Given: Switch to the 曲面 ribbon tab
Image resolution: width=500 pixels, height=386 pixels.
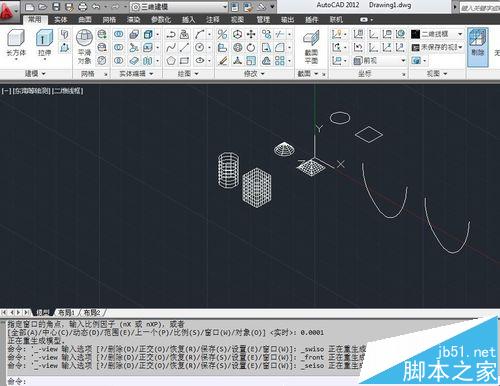Looking at the screenshot, I should tap(85, 20).
